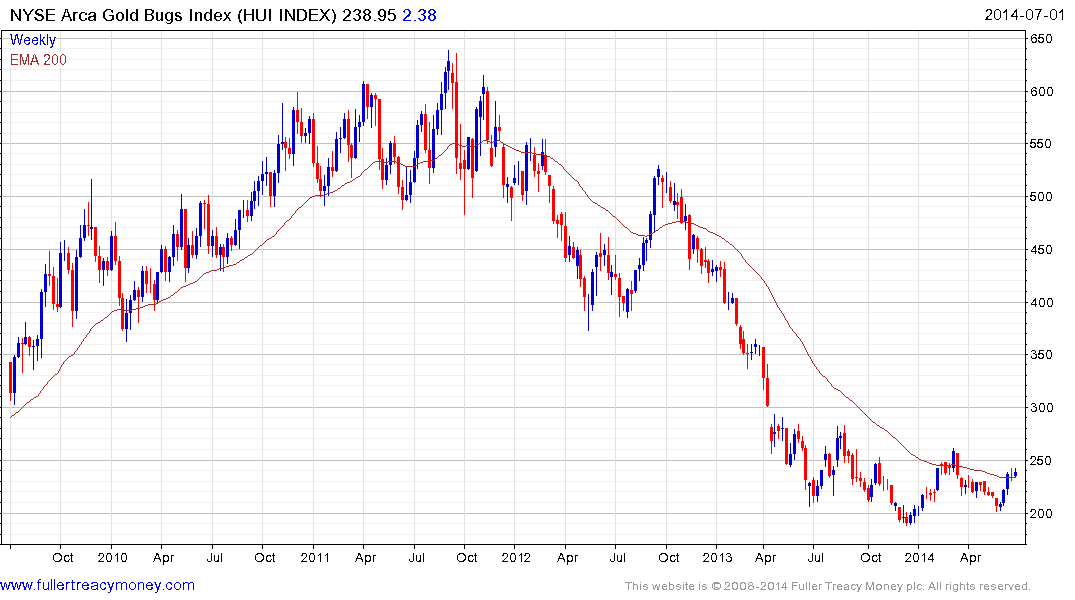This screenshot has width=1075, height=600.
Task: Open the www.fullertreacymoney.com link
Action: (x=97, y=586)
